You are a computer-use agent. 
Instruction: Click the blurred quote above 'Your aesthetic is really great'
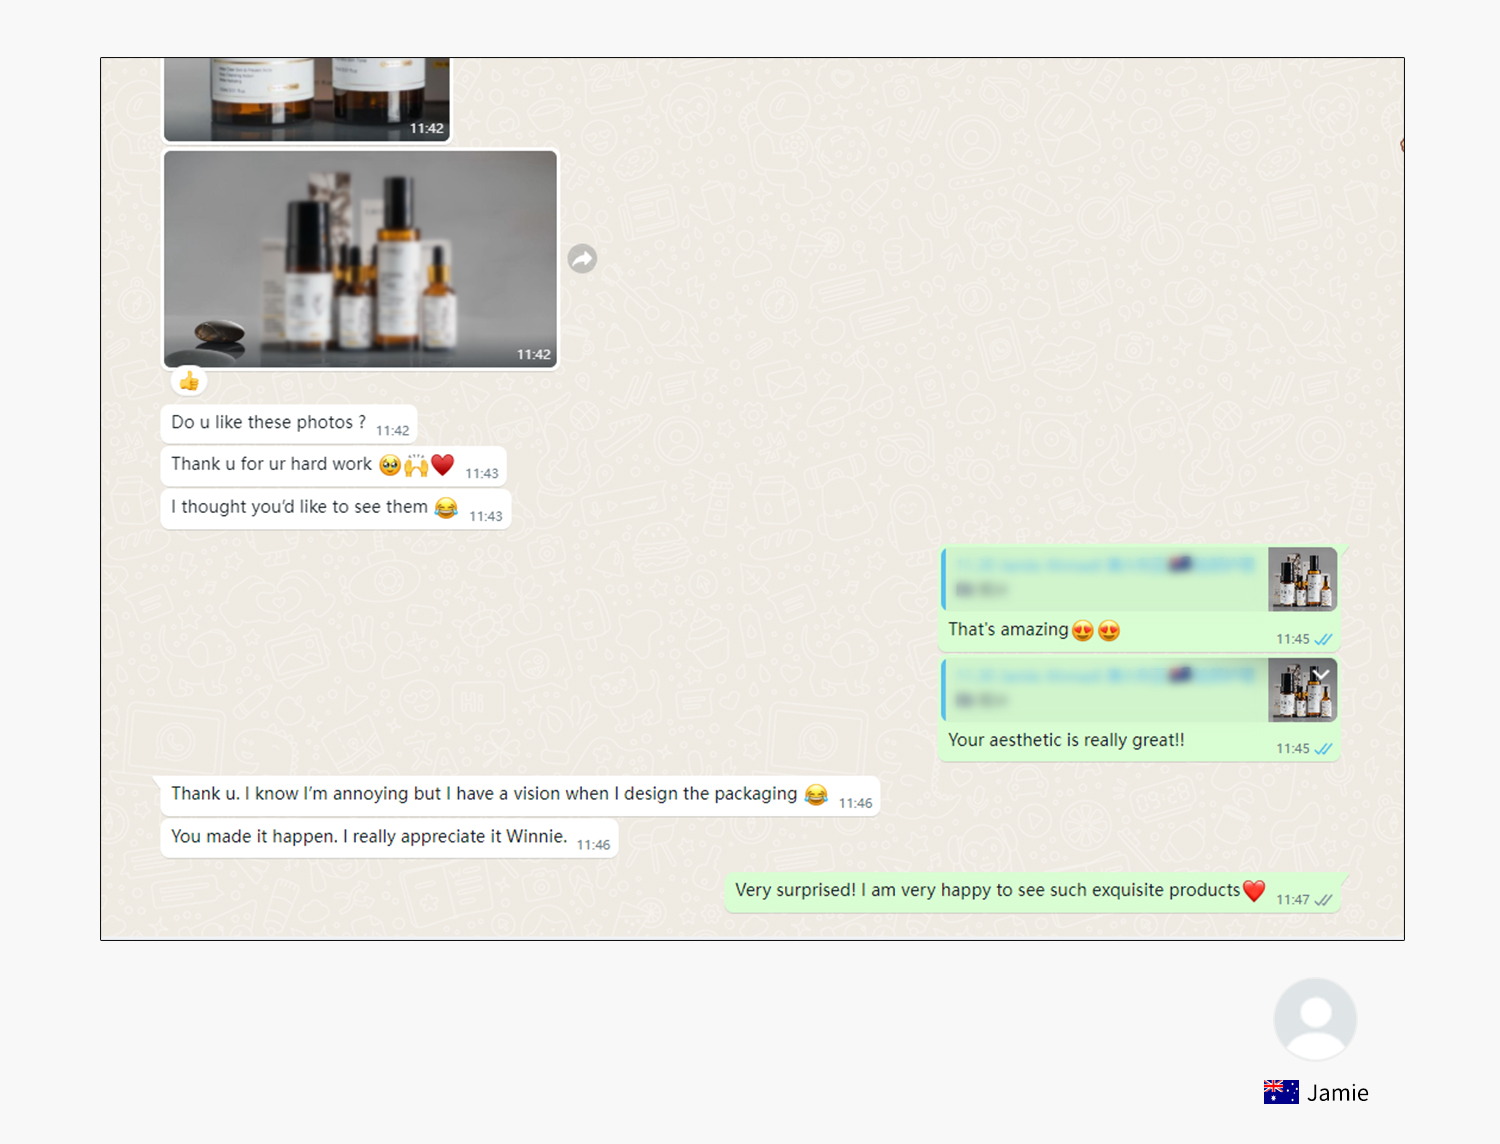click(x=1105, y=688)
